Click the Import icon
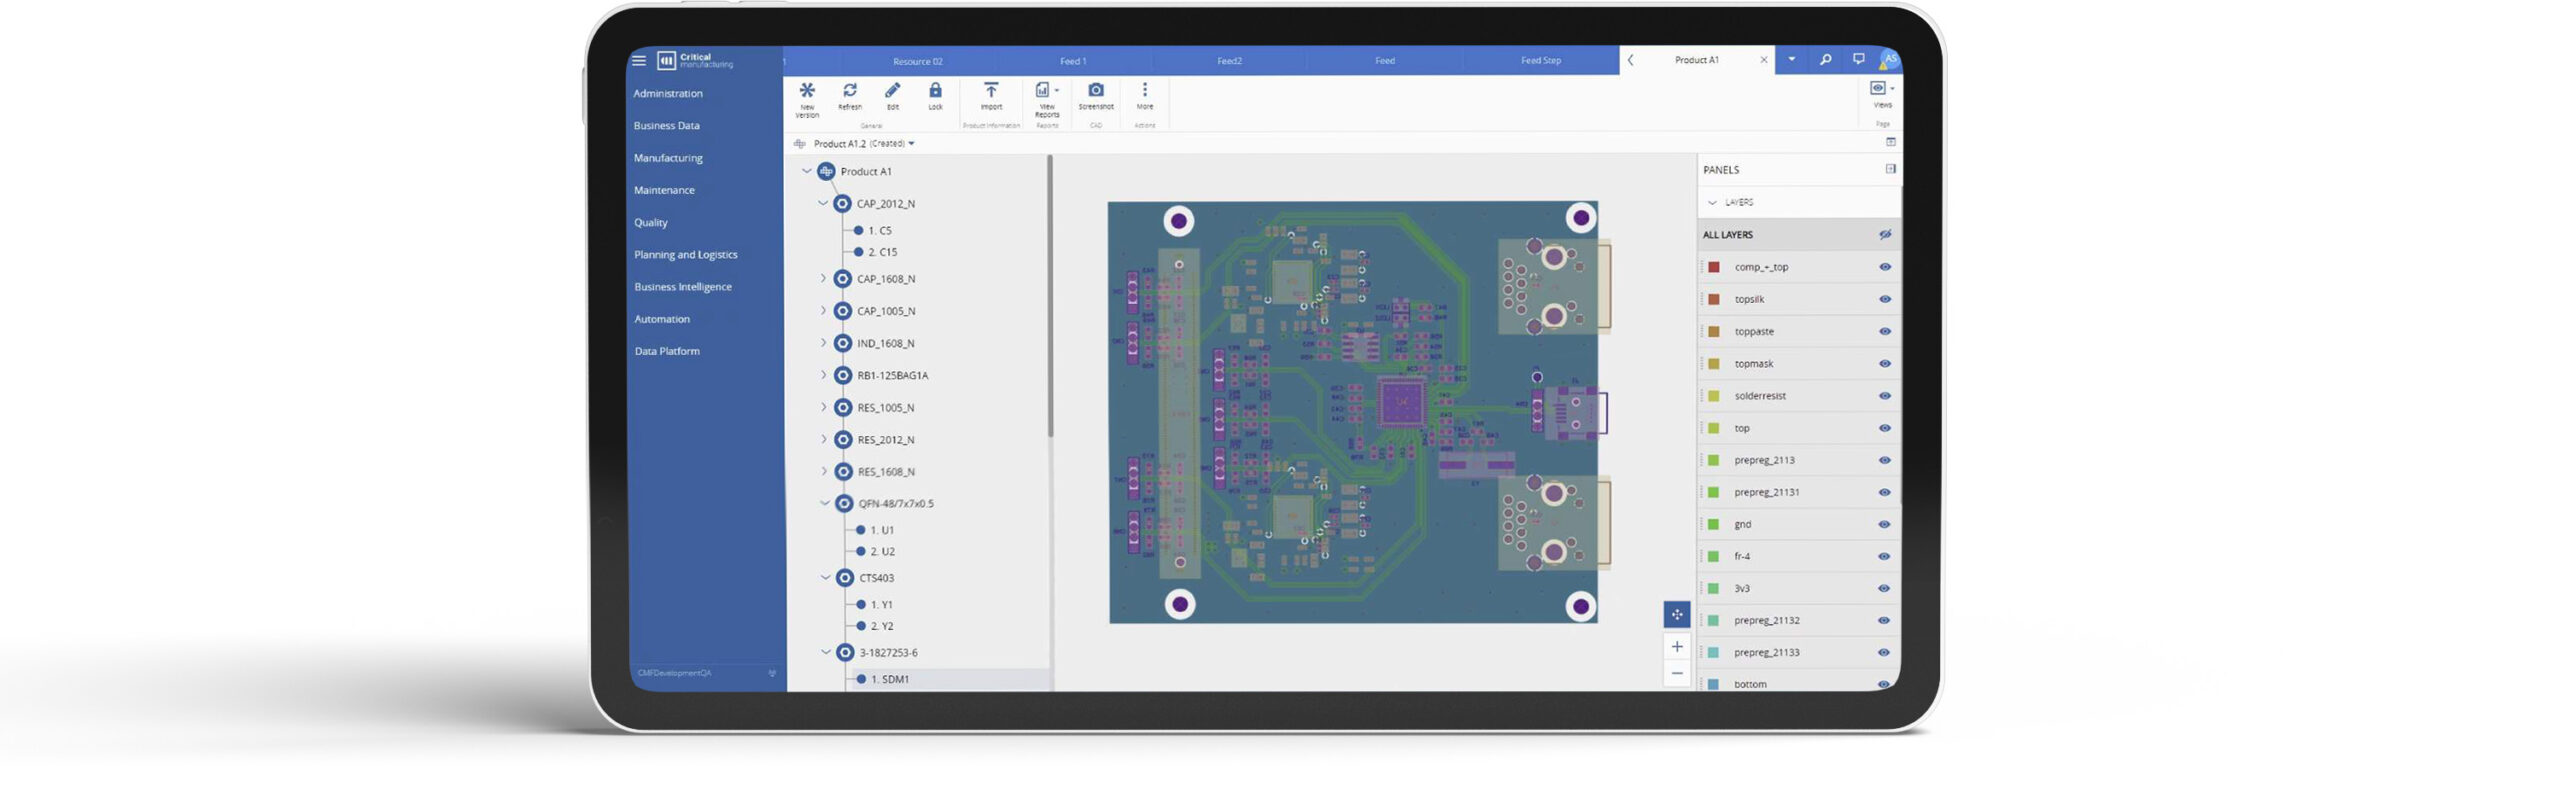The image size is (2560, 810). point(990,91)
